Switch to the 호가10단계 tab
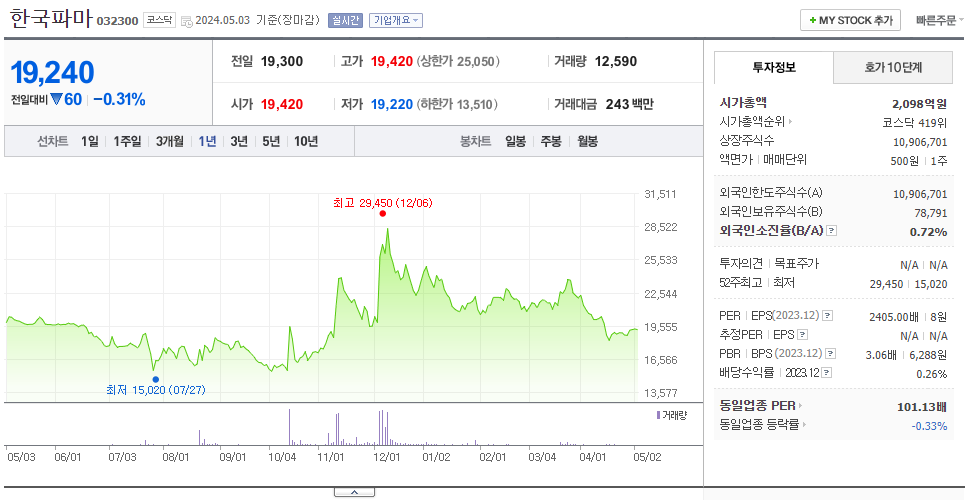The width and height of the screenshot is (968, 500). tap(893, 68)
